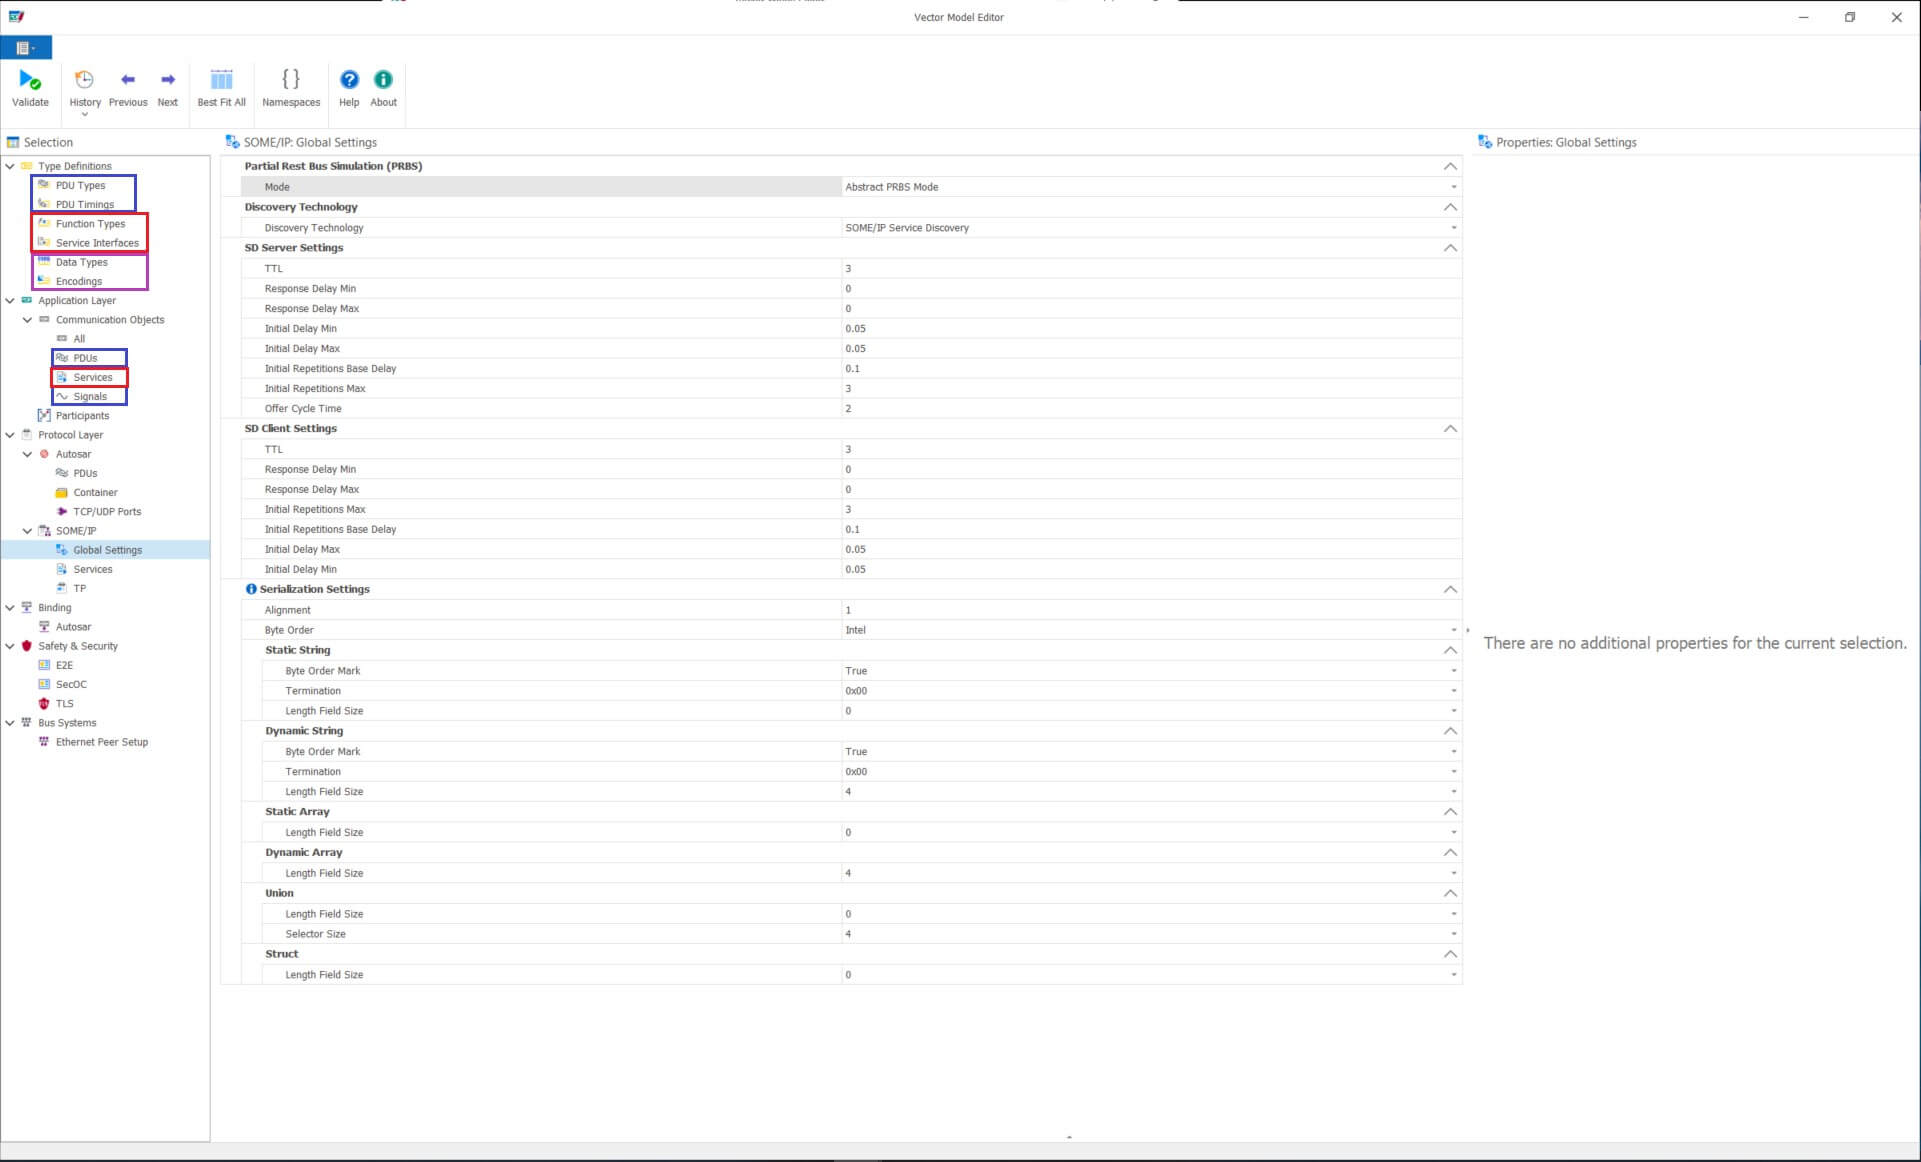Image resolution: width=1921 pixels, height=1162 pixels.
Task: Open the Discovery Technology dropdown arrow
Action: click(x=1453, y=228)
